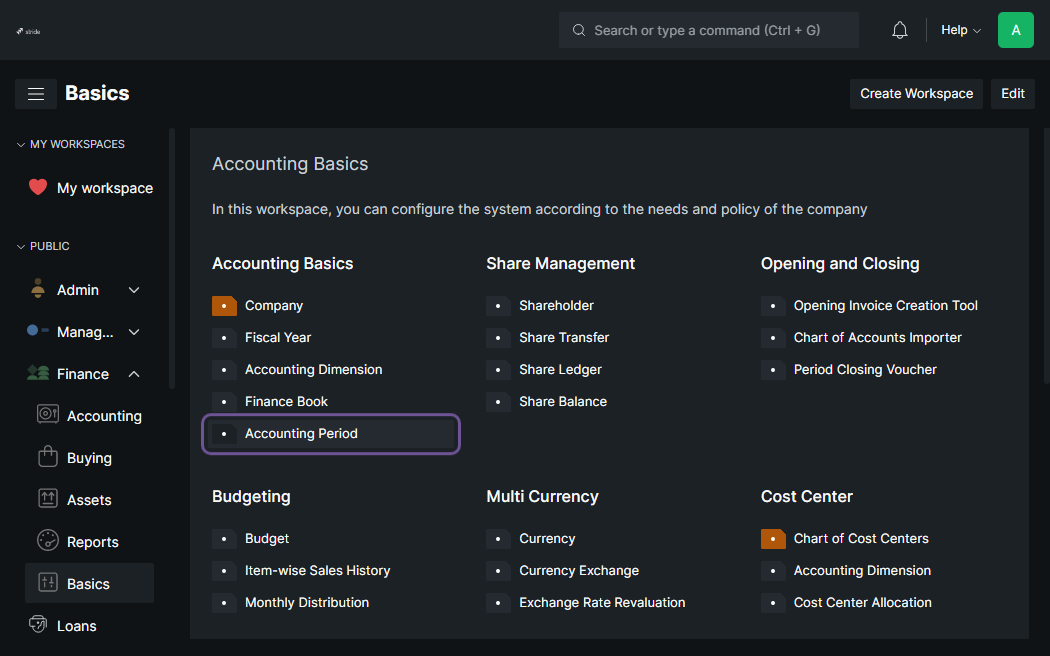Open Accounting in the sidebar
Screen dimensions: 1050x656
pyautogui.click(x=104, y=416)
